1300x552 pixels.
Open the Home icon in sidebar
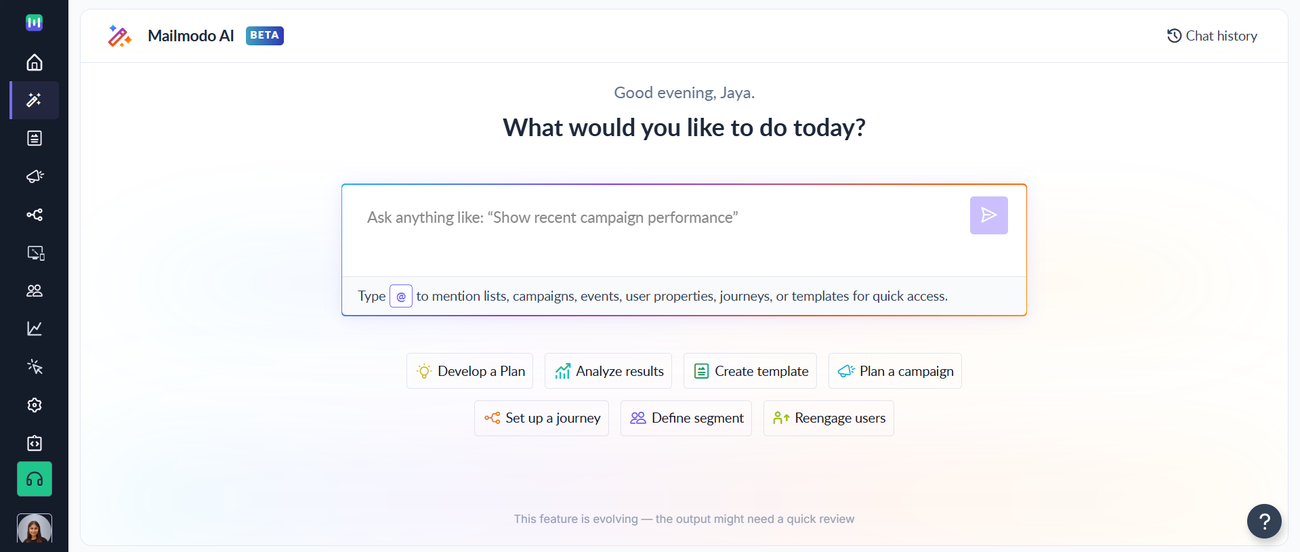[x=34, y=63]
